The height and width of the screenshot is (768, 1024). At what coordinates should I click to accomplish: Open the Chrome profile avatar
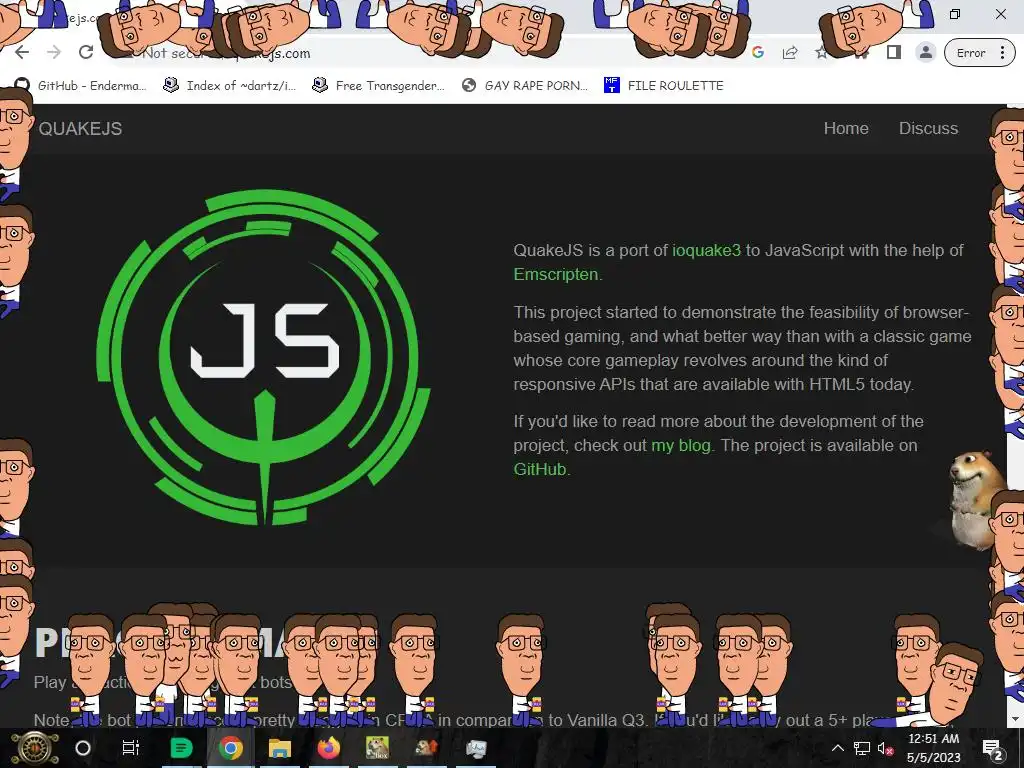coord(925,53)
